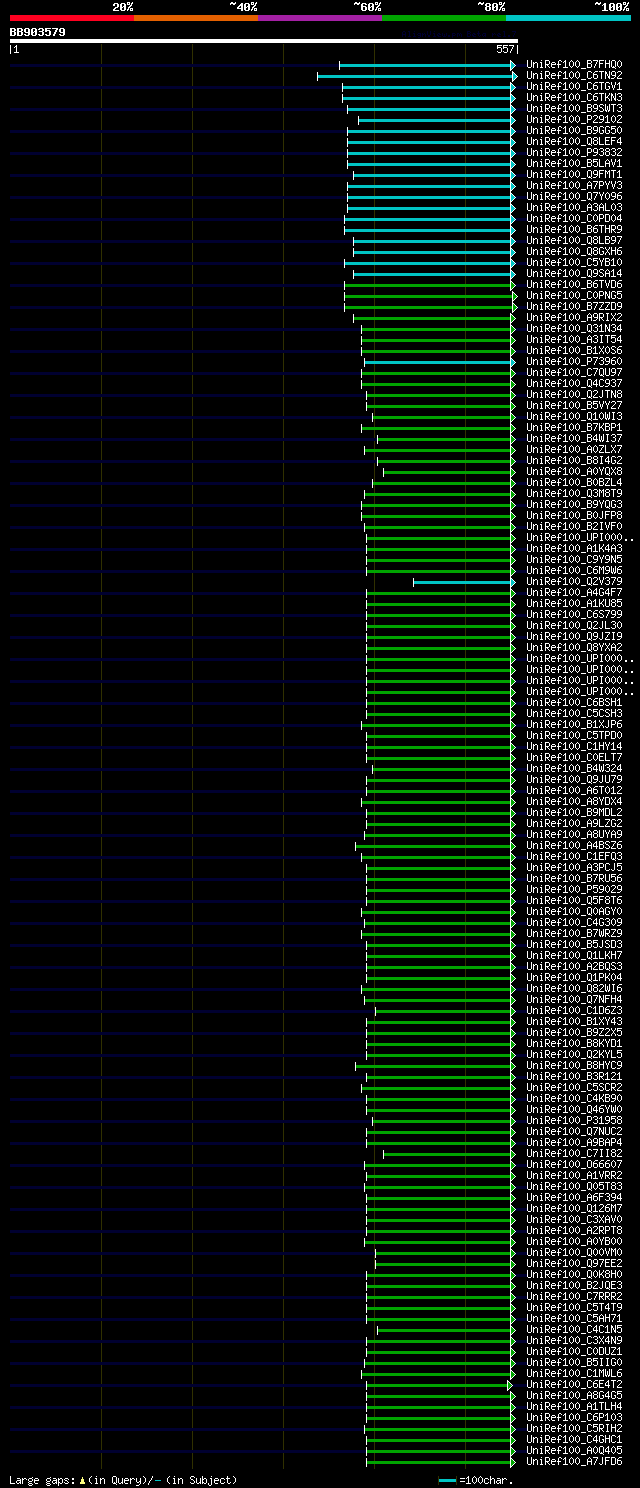Select label UniRef100_B4W324
The image size is (640, 1488).
click(574, 768)
